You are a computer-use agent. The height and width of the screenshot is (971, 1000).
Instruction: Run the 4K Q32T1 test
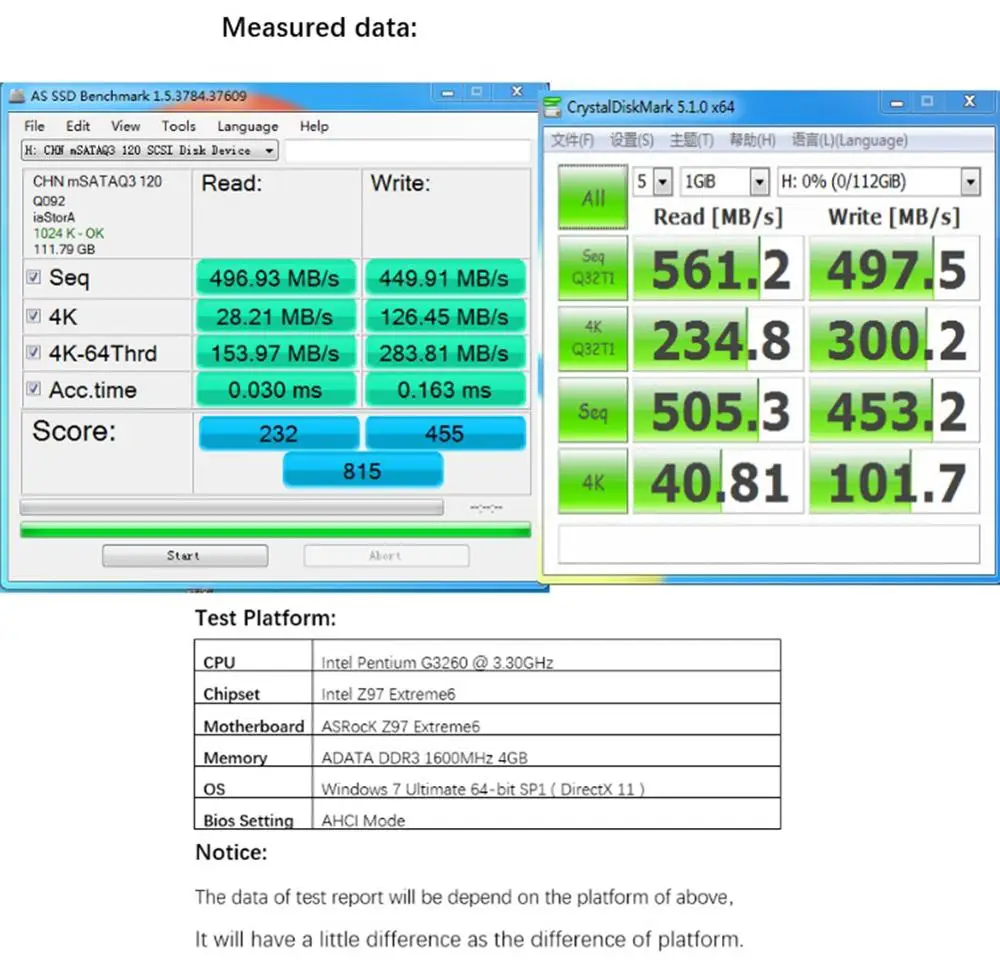tap(592, 338)
